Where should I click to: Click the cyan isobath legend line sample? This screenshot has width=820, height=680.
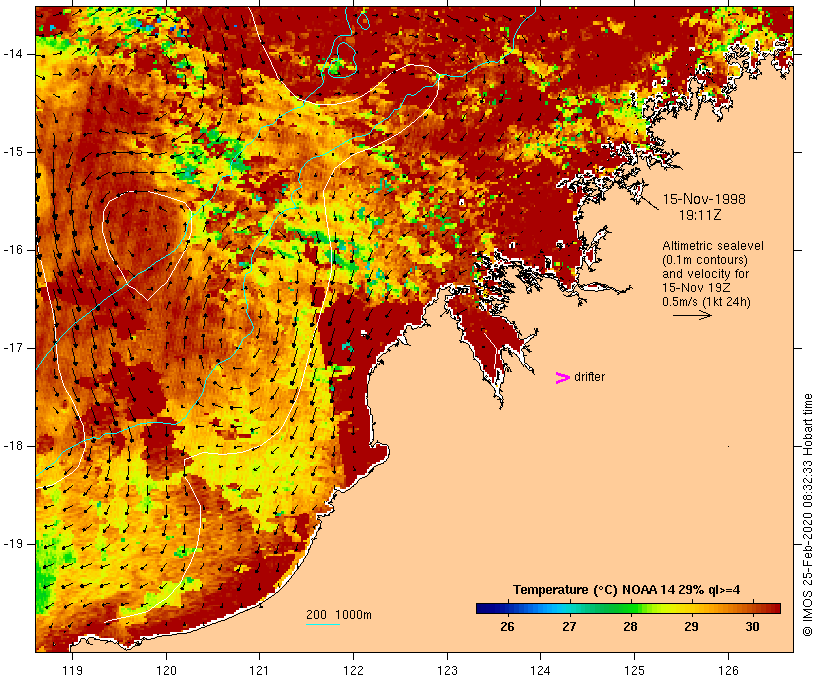click(323, 624)
